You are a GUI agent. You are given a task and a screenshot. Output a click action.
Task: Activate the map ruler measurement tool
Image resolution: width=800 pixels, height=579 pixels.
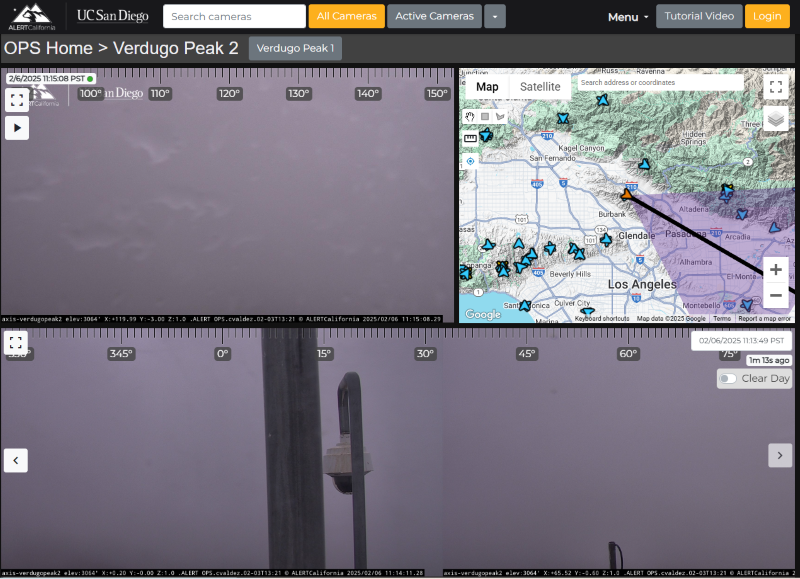(x=470, y=138)
